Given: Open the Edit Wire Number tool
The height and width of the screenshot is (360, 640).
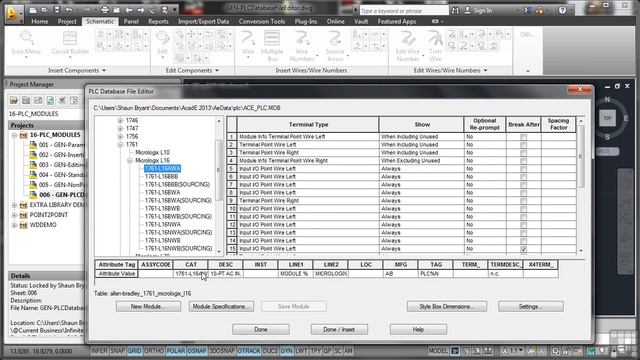Looking at the screenshot, I should [x=407, y=46].
